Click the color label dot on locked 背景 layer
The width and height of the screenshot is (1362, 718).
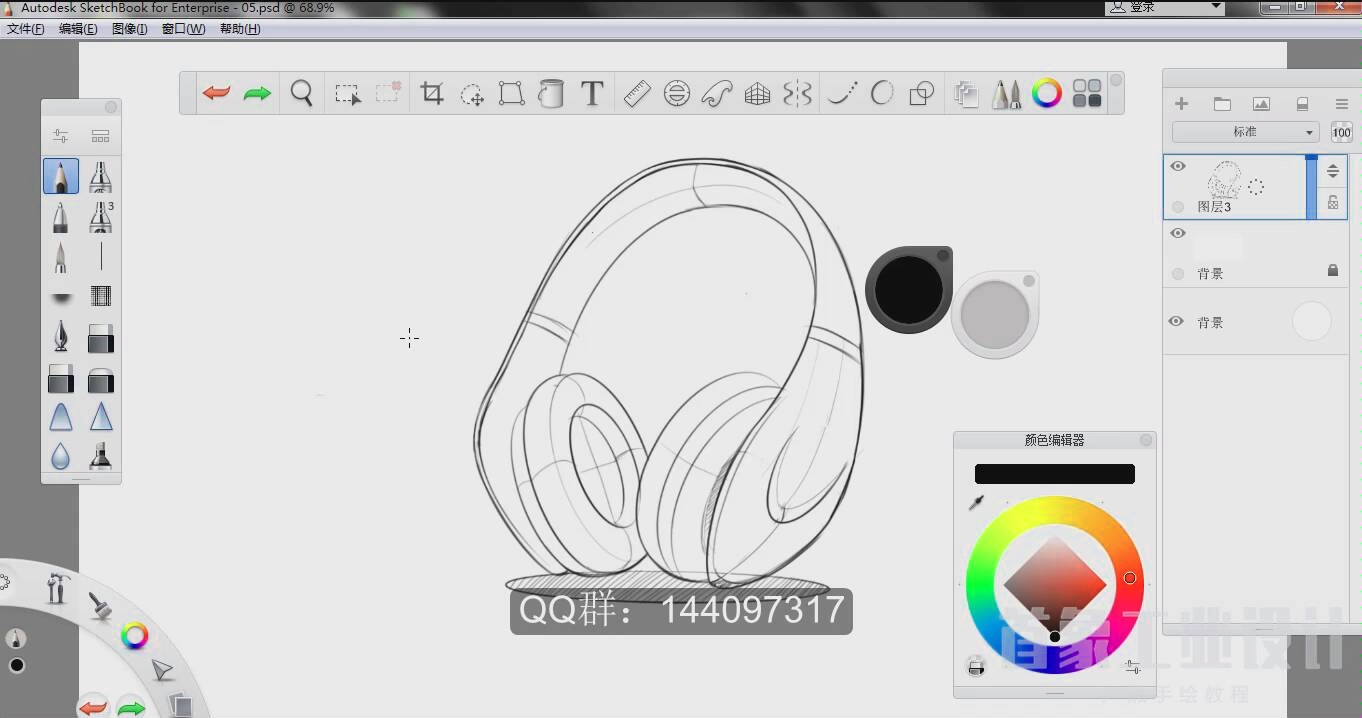coord(1178,274)
